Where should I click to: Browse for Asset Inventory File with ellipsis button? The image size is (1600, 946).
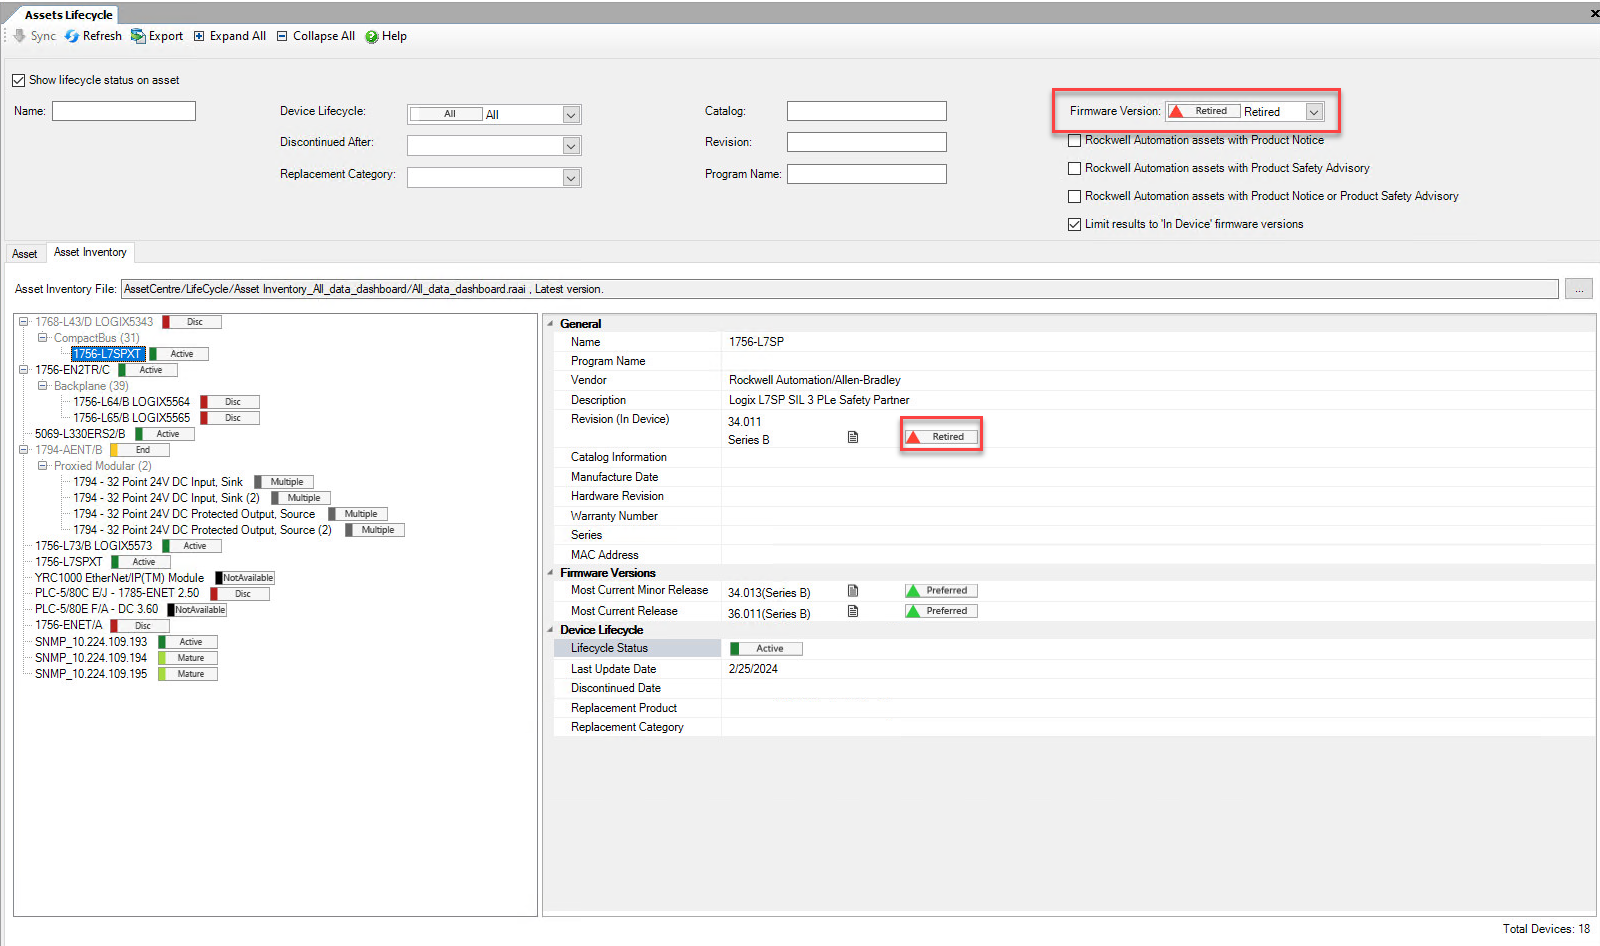tap(1579, 289)
